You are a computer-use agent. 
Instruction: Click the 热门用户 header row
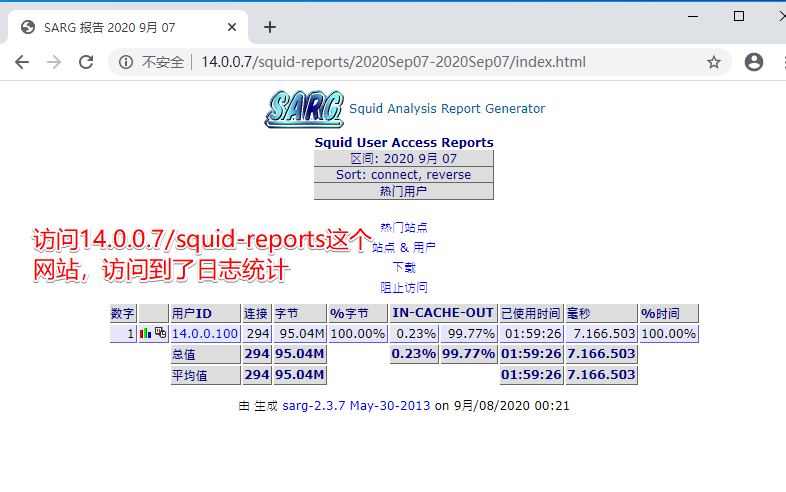coord(404,191)
